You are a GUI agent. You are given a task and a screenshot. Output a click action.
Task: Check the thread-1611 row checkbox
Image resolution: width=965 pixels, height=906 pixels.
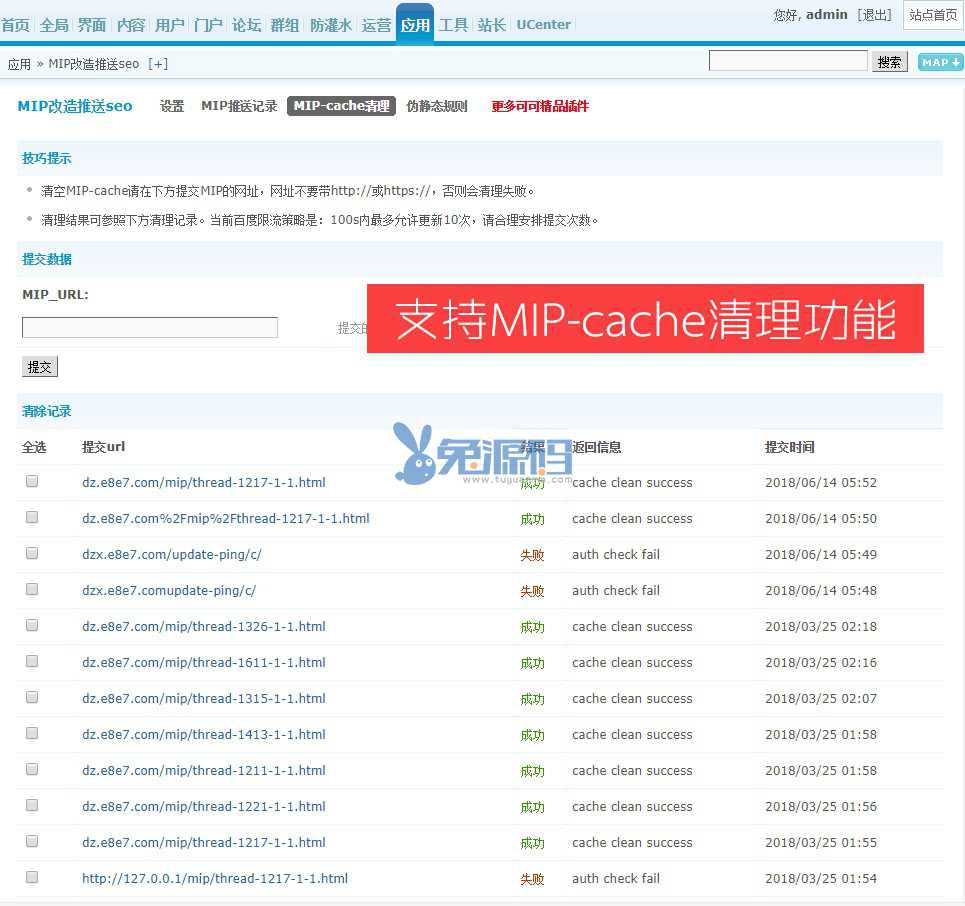coord(32,661)
